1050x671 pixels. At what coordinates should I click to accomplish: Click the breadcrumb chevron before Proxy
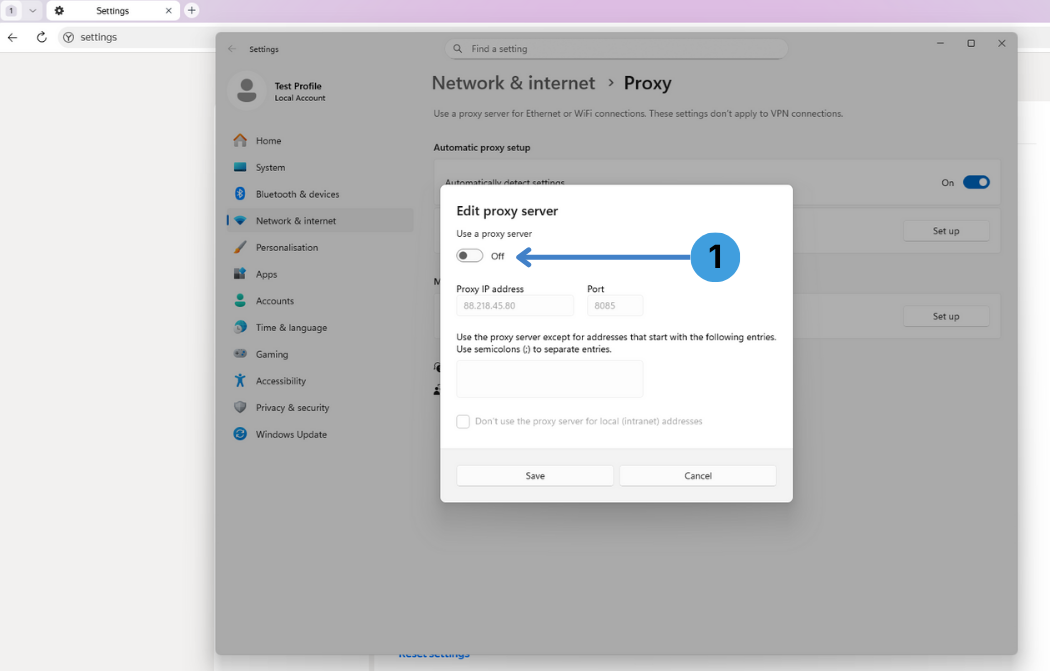point(610,82)
